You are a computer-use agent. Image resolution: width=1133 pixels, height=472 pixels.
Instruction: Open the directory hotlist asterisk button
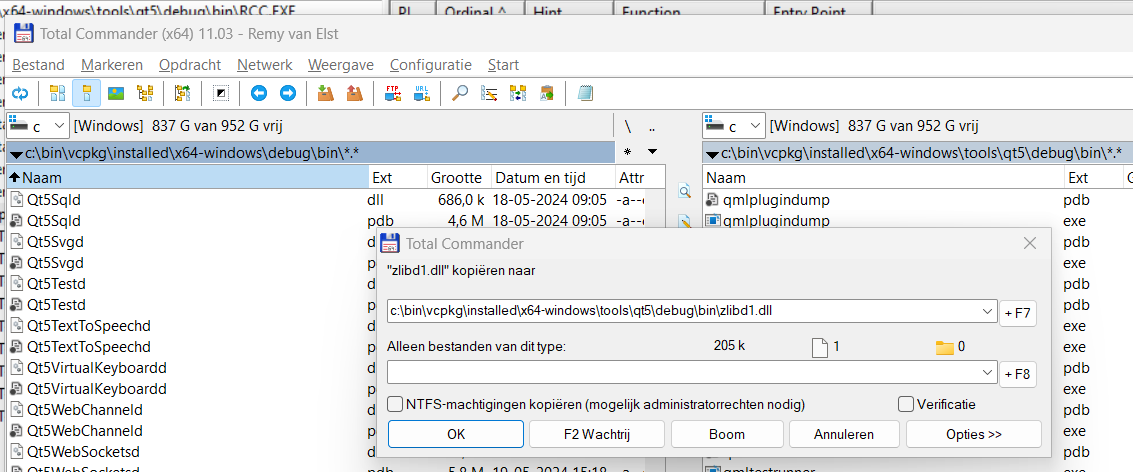627,153
